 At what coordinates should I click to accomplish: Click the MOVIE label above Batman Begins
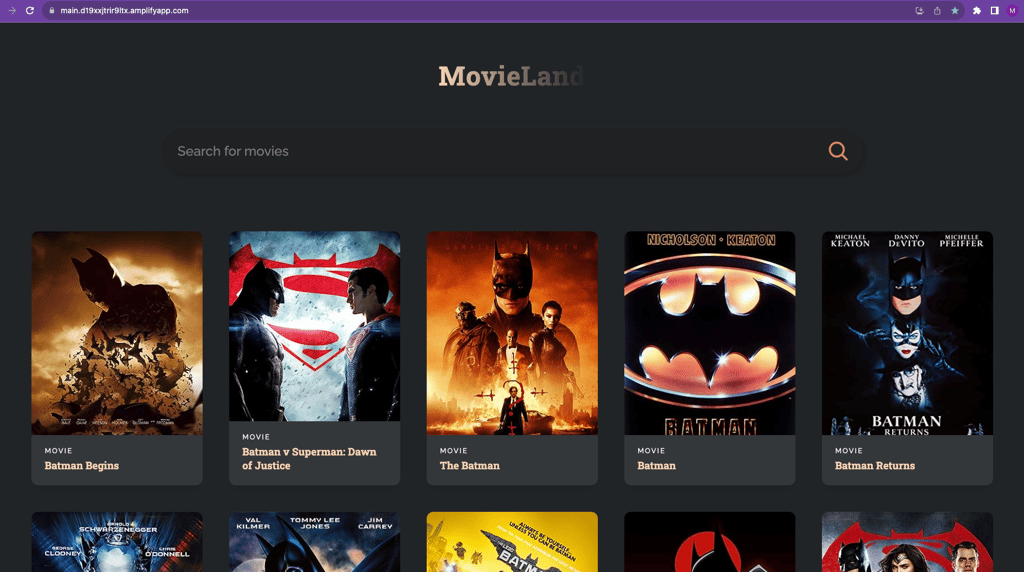tap(58, 451)
